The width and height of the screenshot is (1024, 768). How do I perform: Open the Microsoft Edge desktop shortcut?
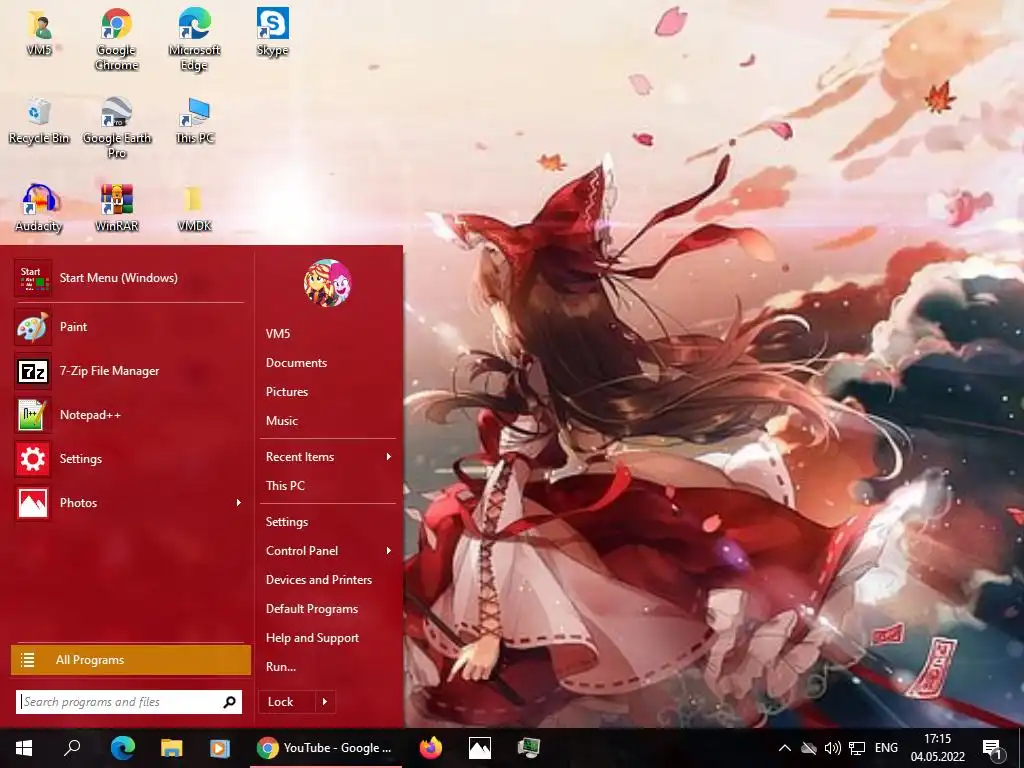click(x=194, y=39)
